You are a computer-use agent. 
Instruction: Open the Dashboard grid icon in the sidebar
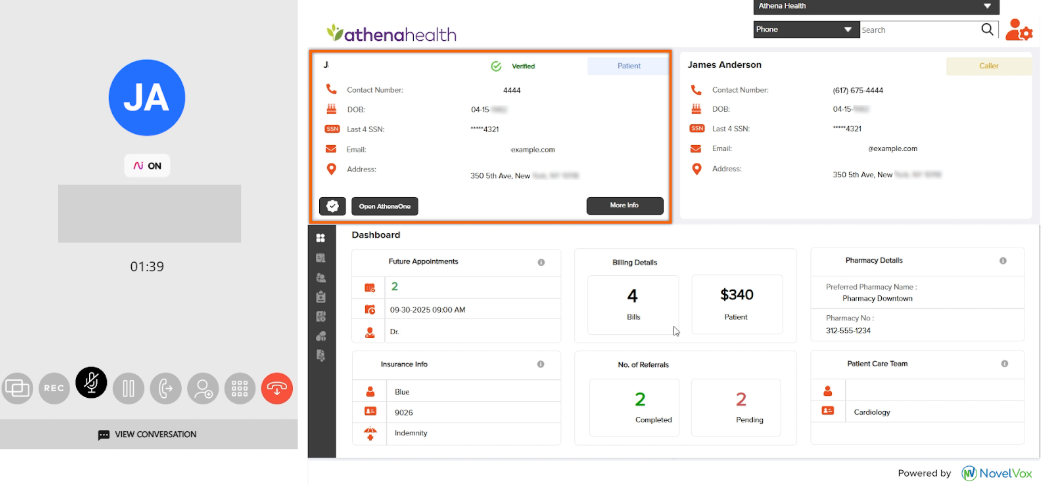pos(320,238)
